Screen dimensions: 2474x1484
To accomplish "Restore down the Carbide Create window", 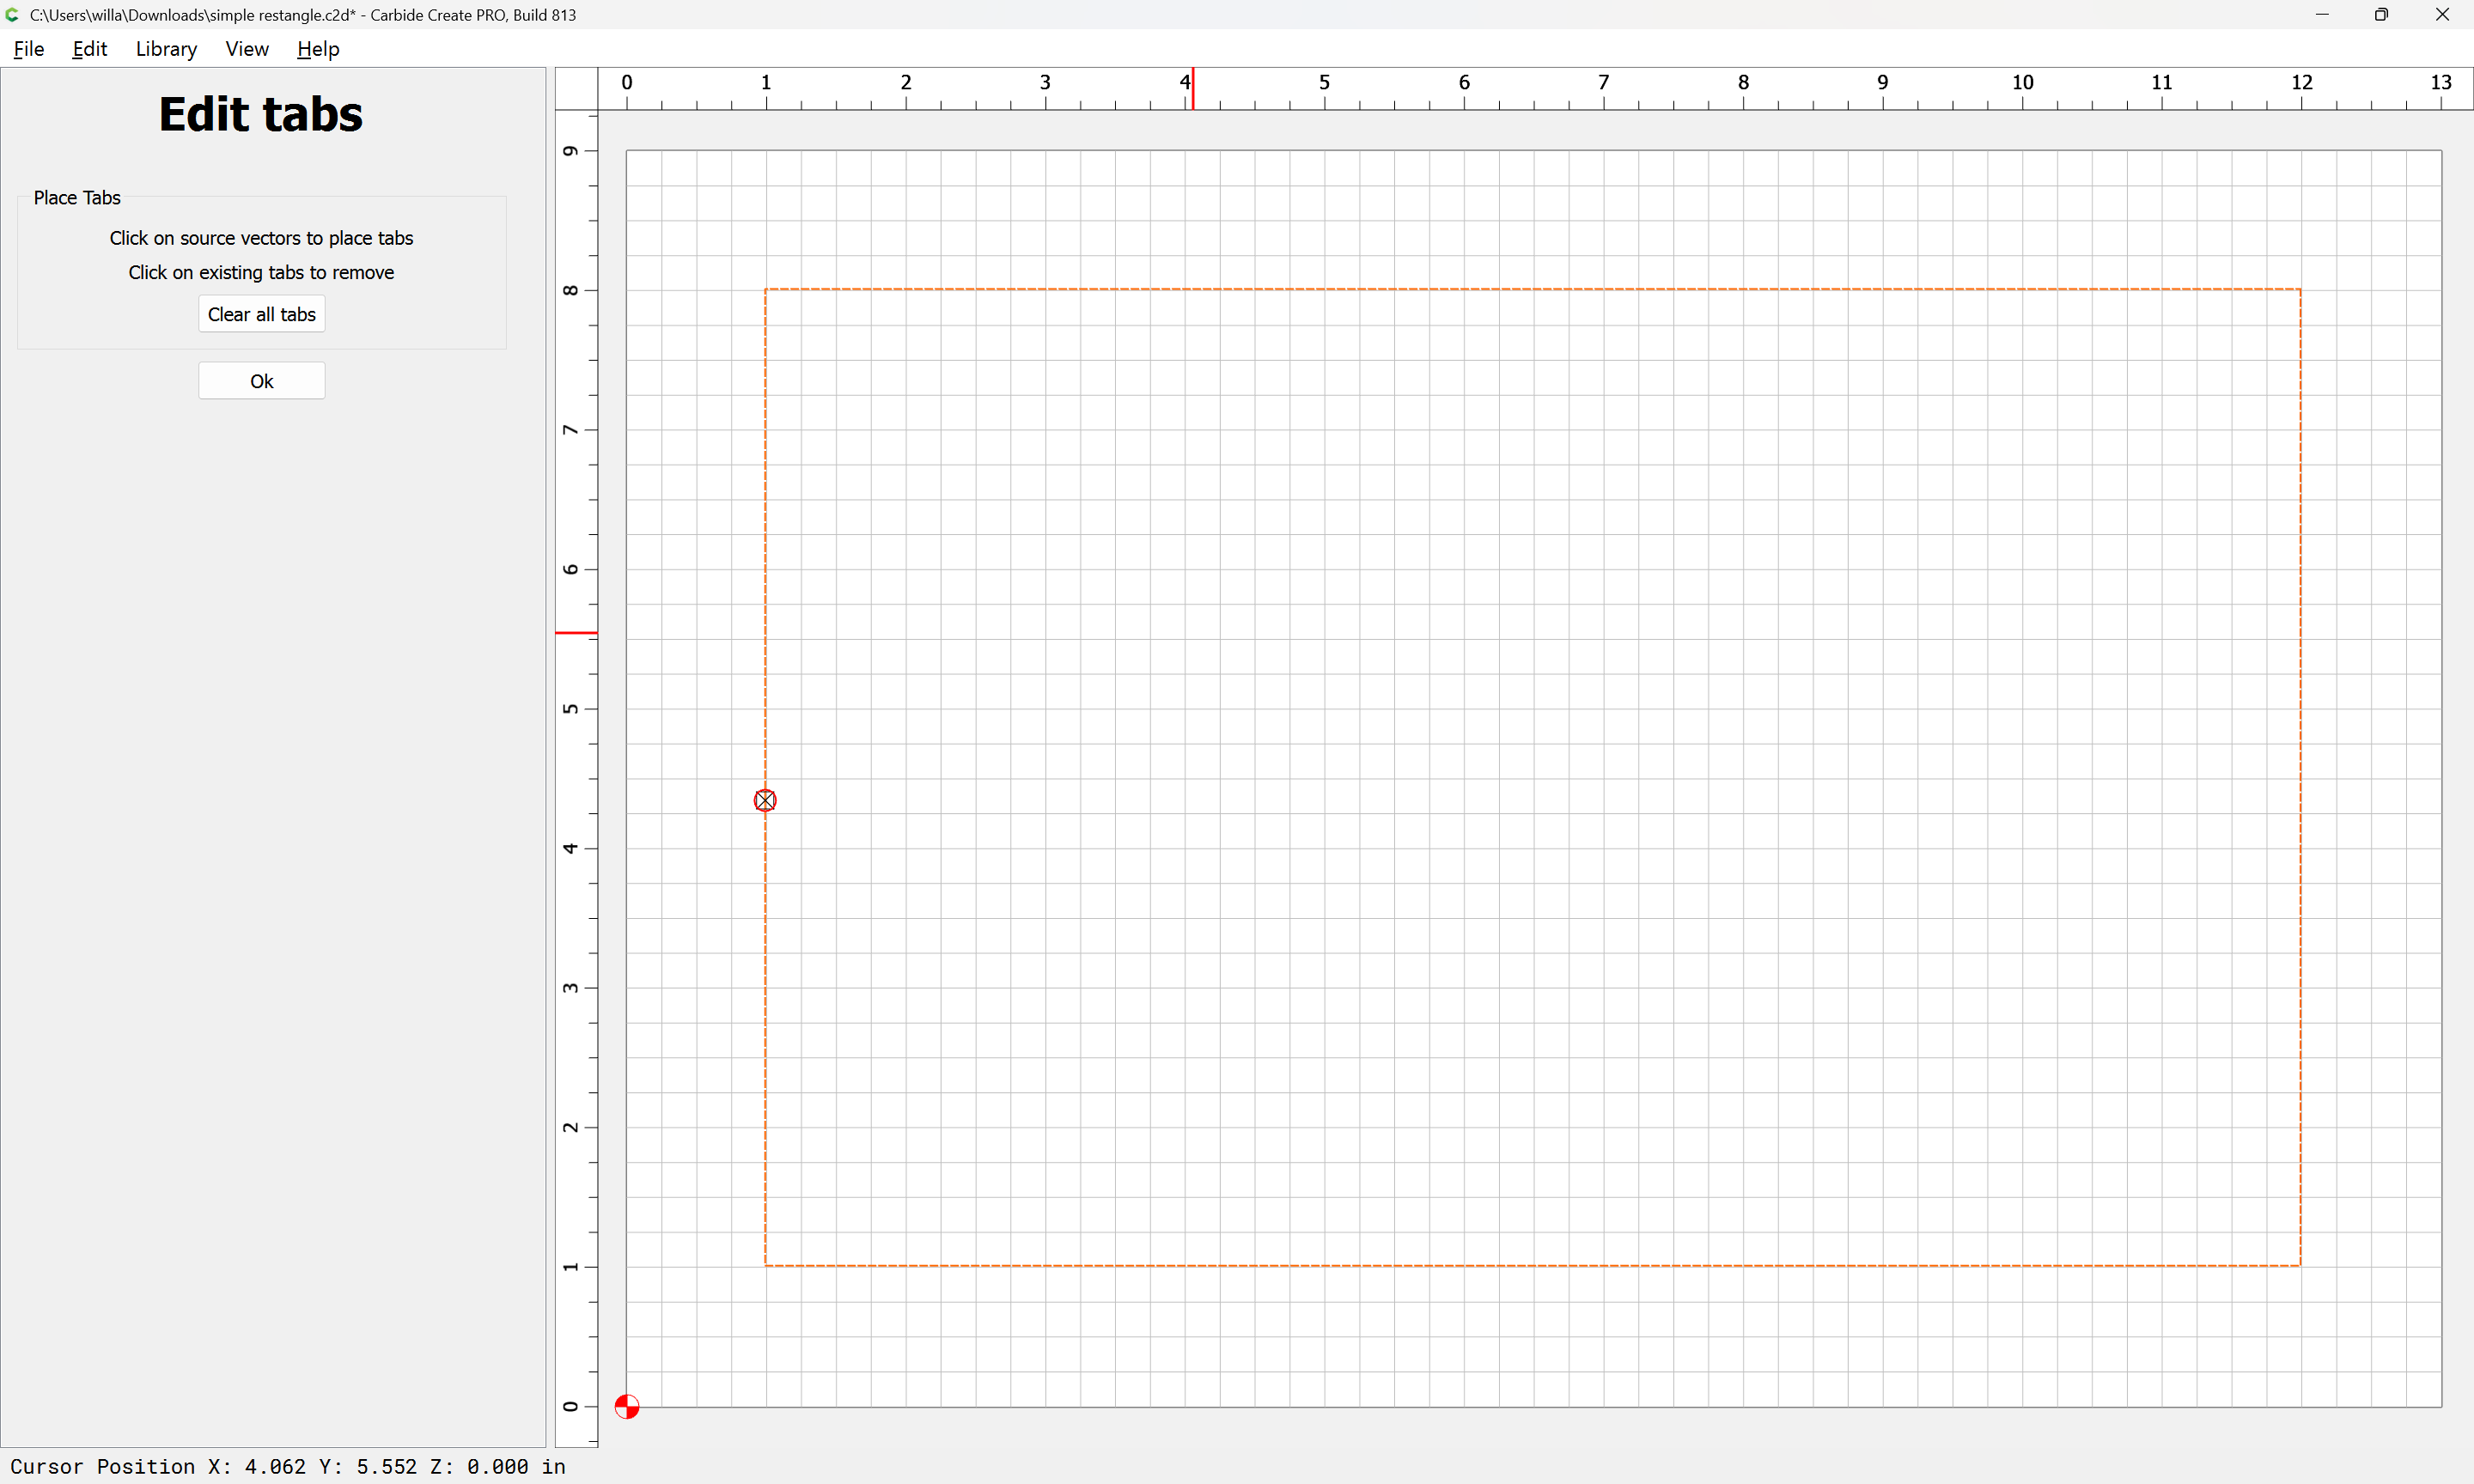I will (2381, 15).
